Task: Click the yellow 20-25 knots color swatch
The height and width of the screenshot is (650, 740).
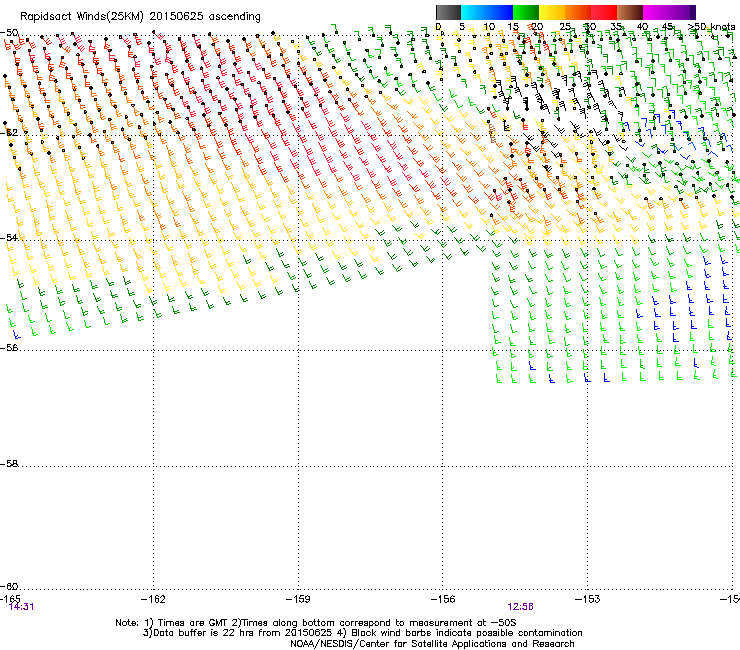Action: [552, 12]
